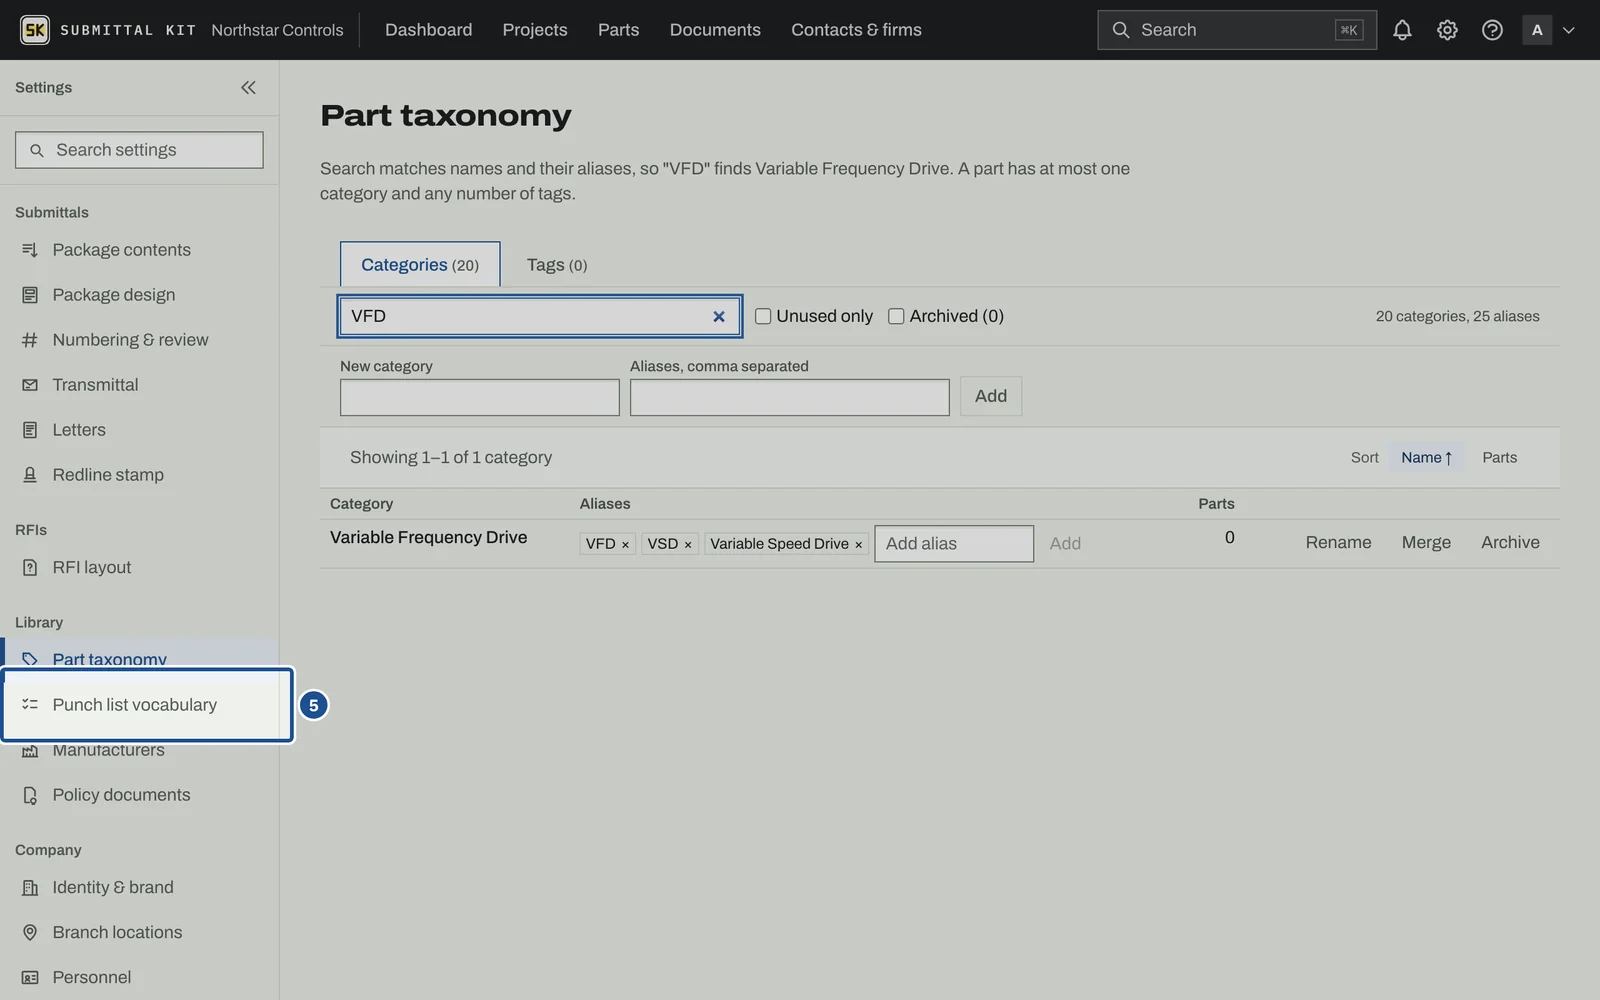This screenshot has width=1600, height=1000.
Task: Switch to the Tags tab
Action: (557, 265)
